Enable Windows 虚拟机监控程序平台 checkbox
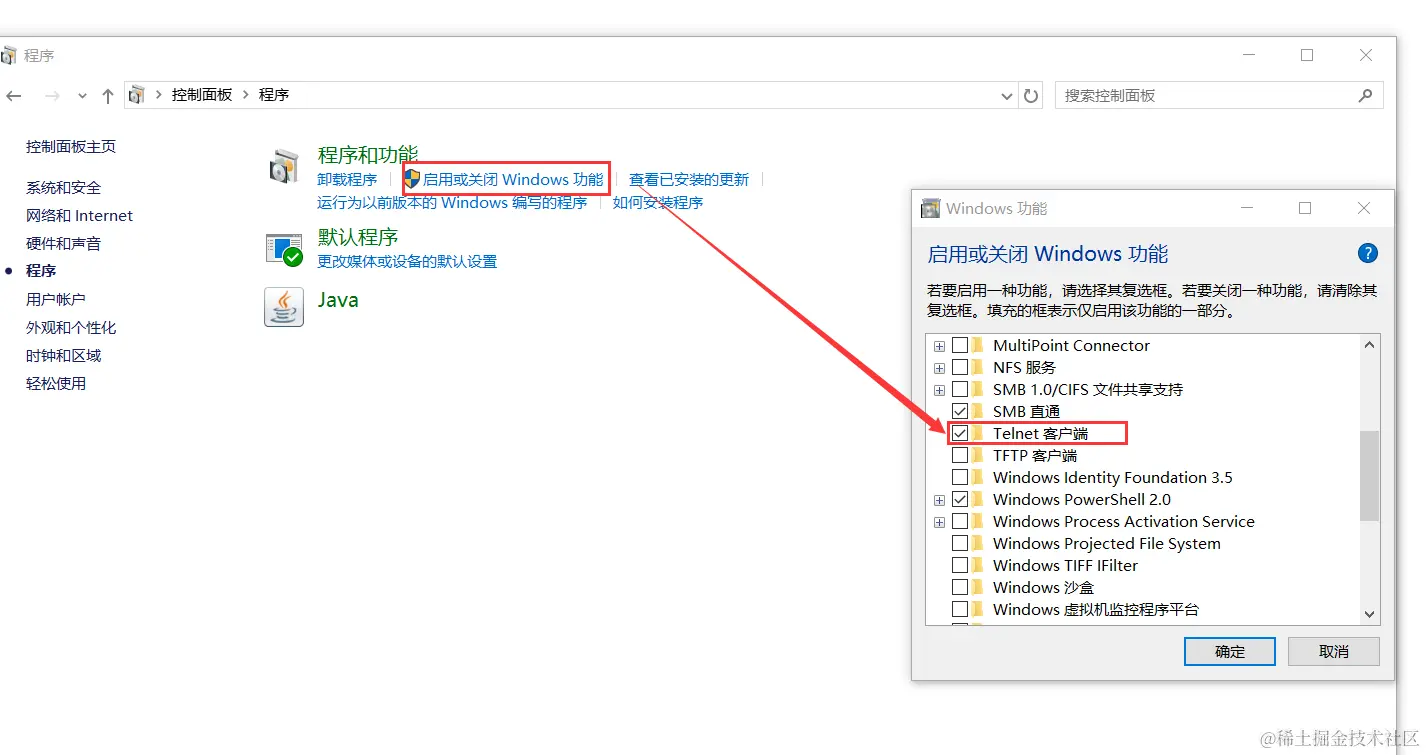Screen dimensions: 1426x755 coord(960,609)
